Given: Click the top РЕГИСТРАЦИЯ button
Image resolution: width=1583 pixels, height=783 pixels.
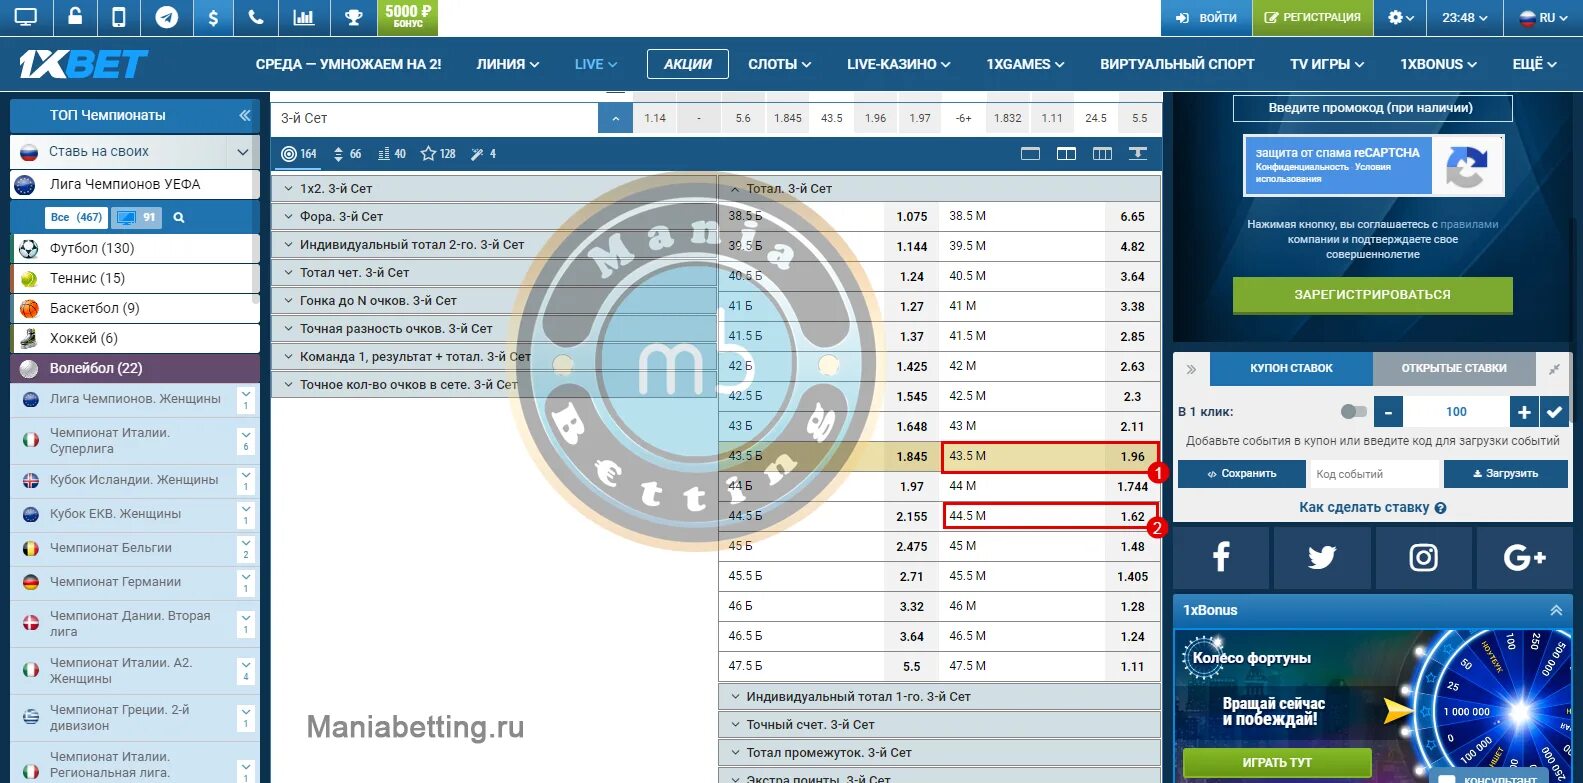Looking at the screenshot, I should (x=1312, y=17).
